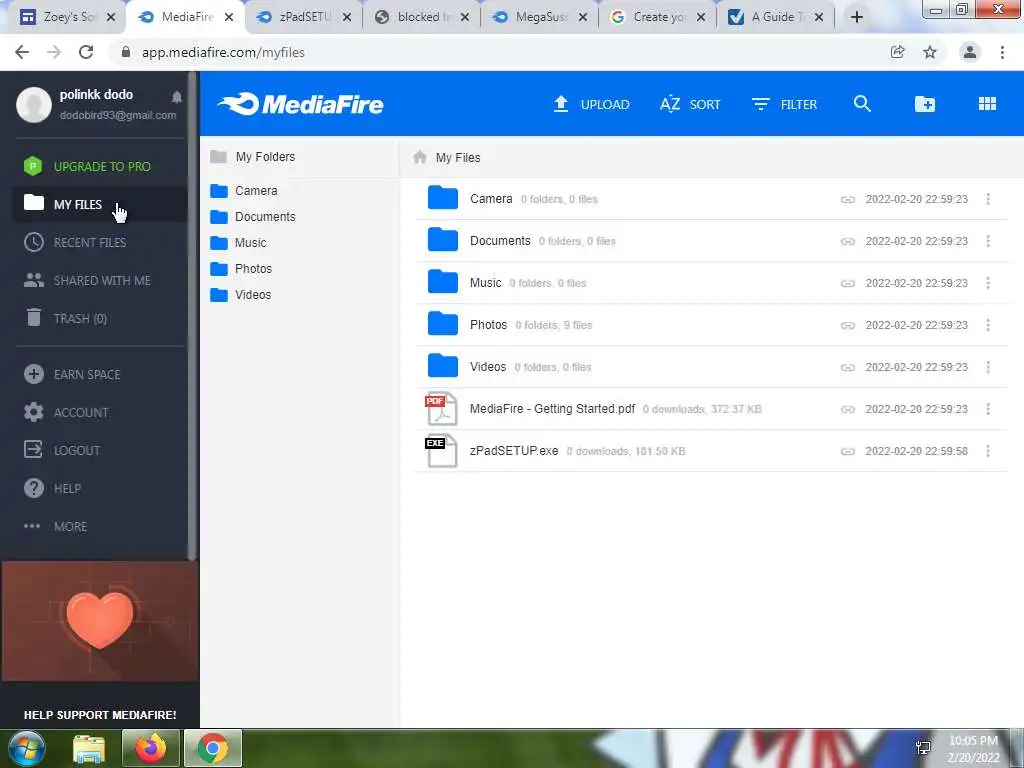Click the share link icon for Photos
1024x768 pixels.
[848, 325]
